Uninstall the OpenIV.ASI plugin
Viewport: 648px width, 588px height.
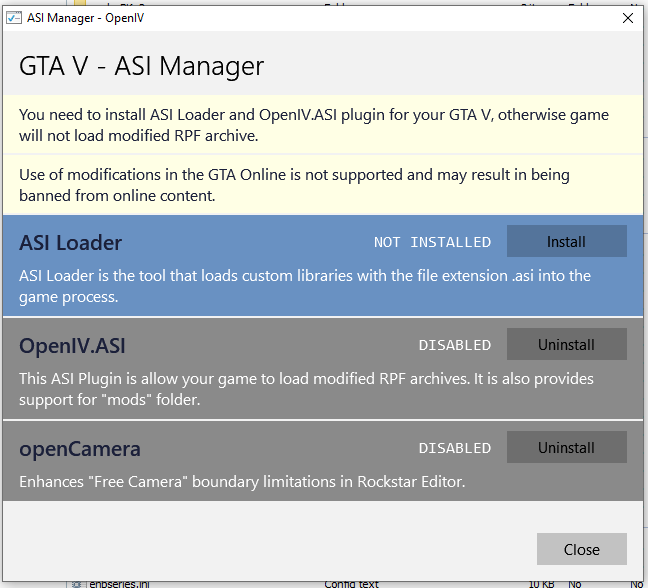click(566, 344)
